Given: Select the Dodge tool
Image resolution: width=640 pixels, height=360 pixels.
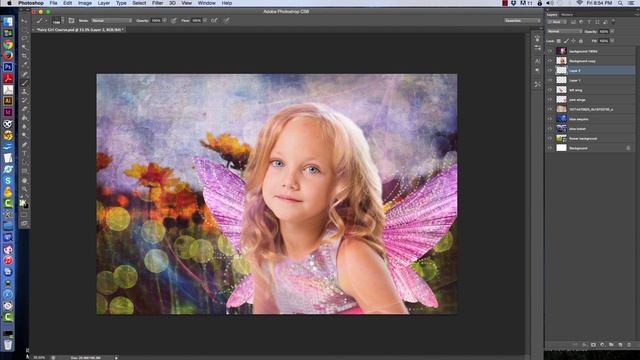Looking at the screenshot, I should pos(24,136).
